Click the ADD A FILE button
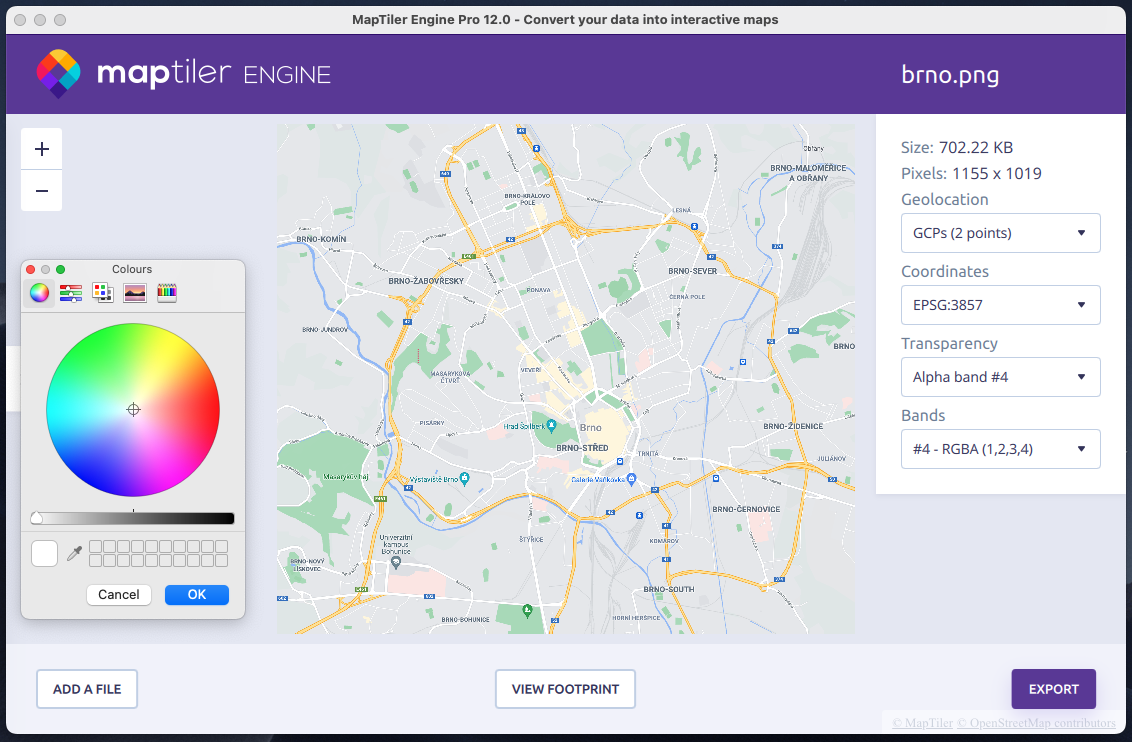 point(87,689)
